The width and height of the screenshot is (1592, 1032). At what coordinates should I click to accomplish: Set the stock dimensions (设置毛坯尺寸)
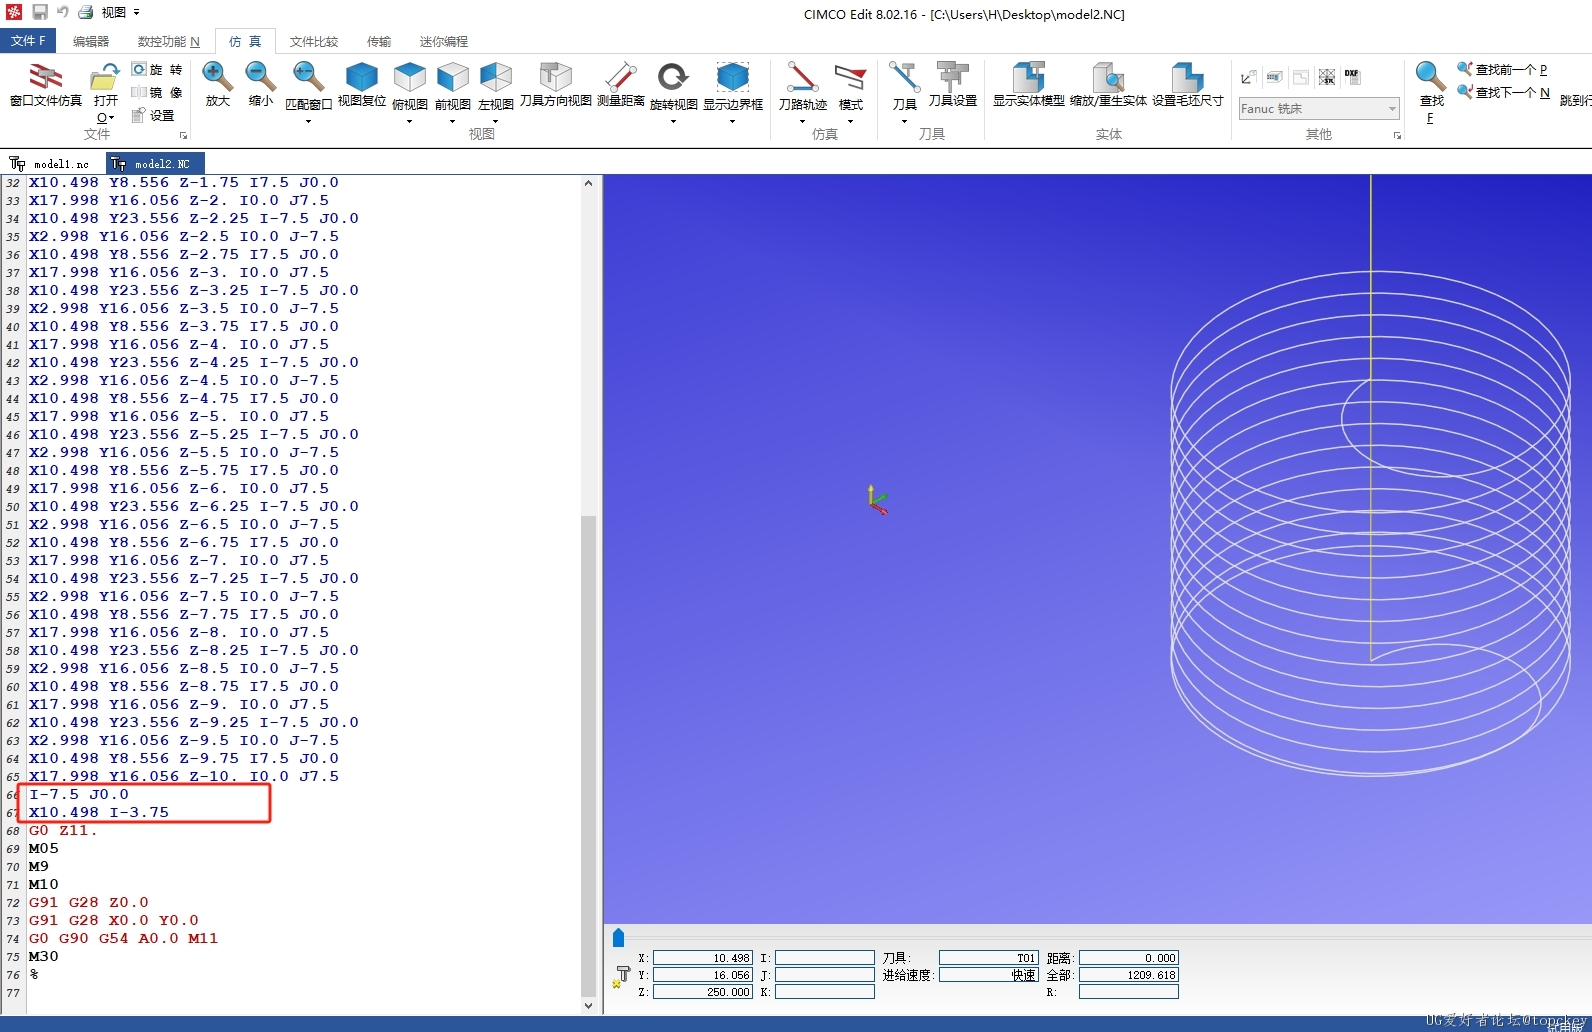point(1187,84)
